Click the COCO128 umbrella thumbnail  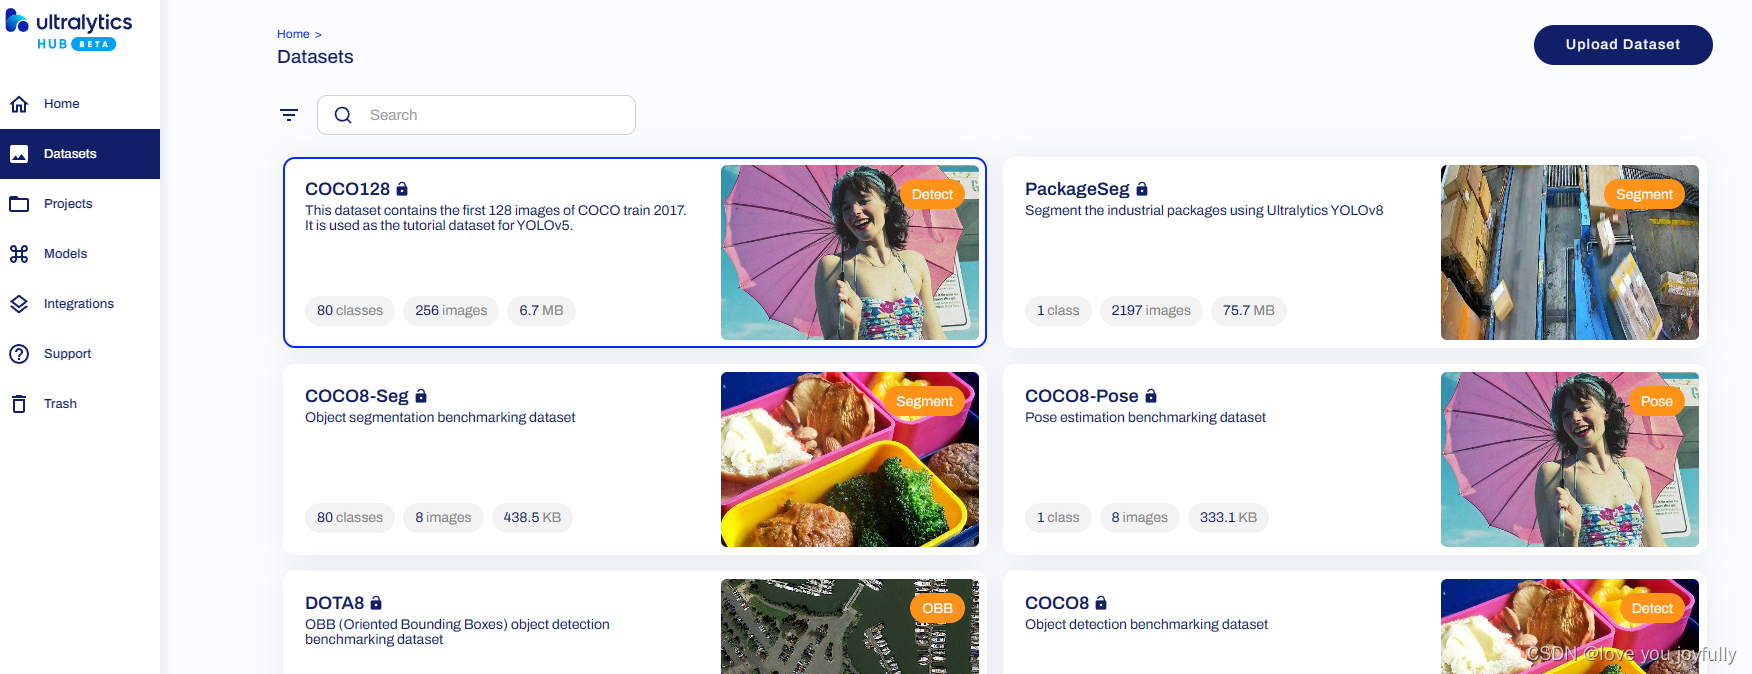[850, 252]
